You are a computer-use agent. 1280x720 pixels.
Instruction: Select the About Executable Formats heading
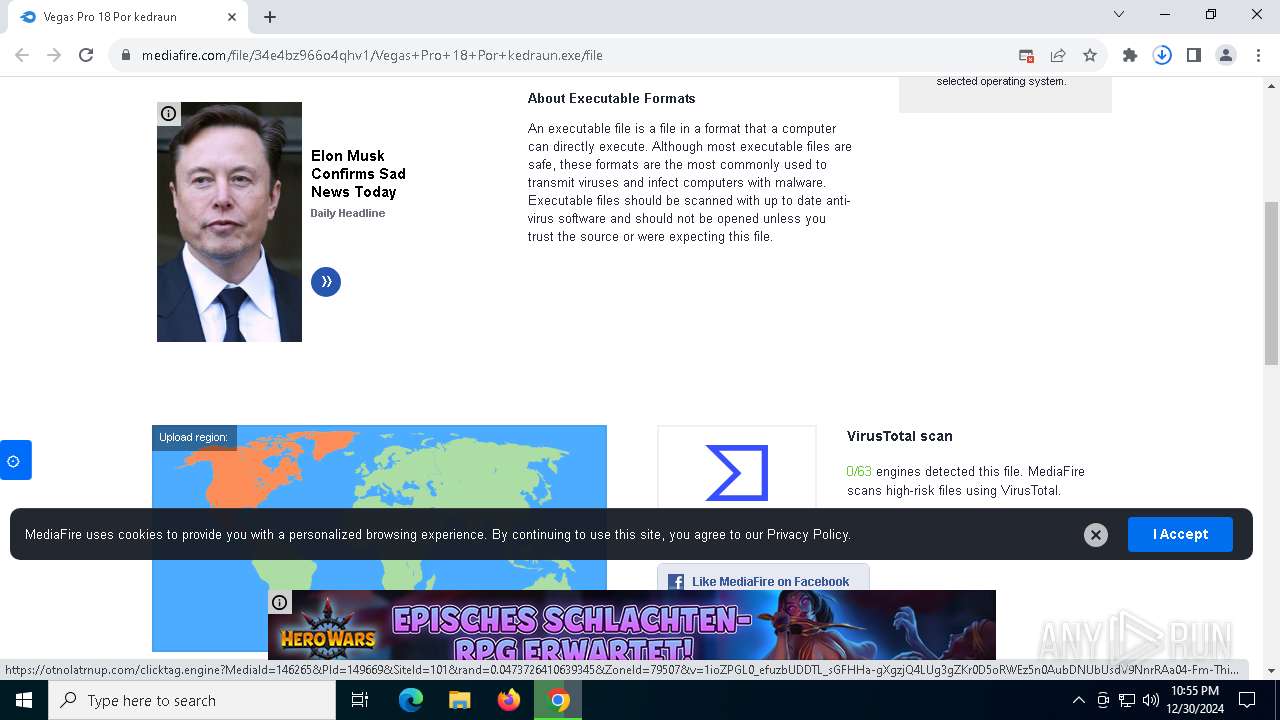click(x=611, y=98)
